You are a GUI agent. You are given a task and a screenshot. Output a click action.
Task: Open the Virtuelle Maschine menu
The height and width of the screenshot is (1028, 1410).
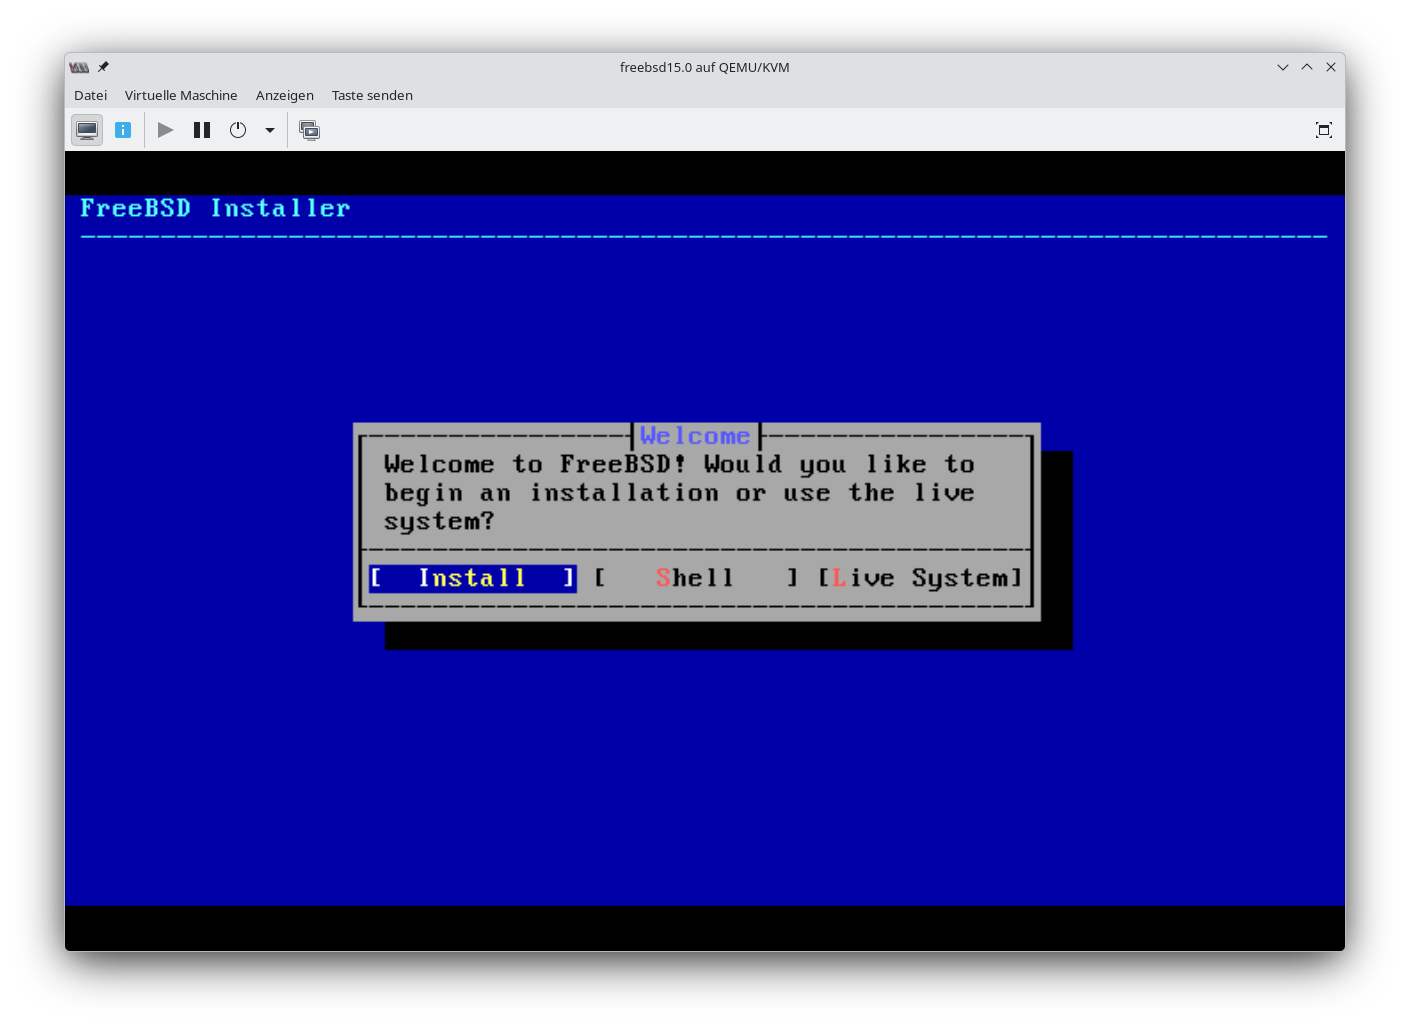181,95
